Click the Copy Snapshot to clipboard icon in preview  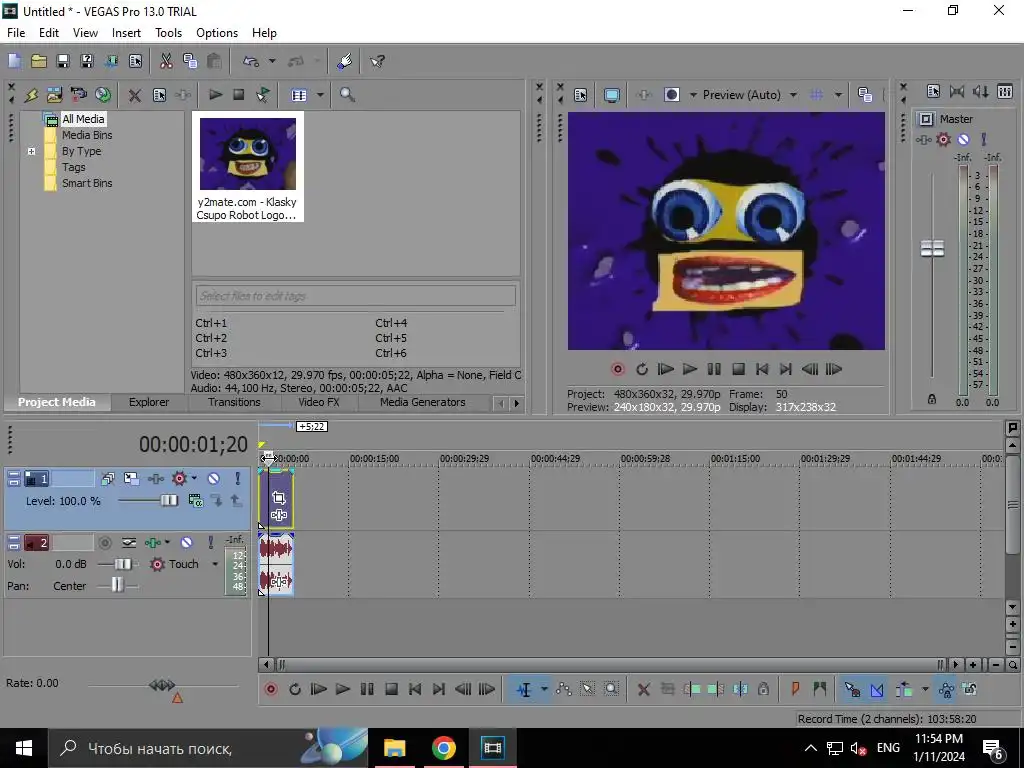865,95
